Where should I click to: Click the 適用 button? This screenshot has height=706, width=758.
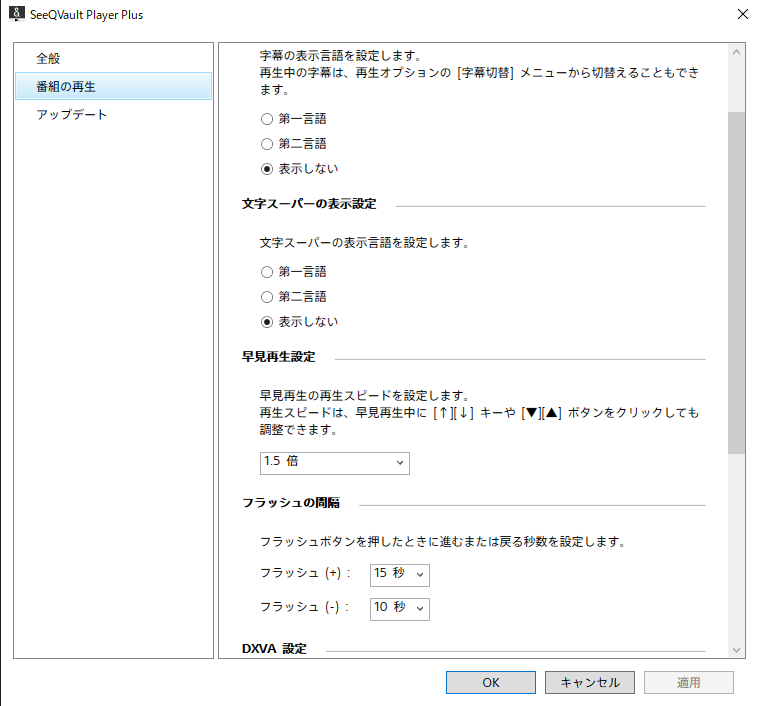click(689, 682)
